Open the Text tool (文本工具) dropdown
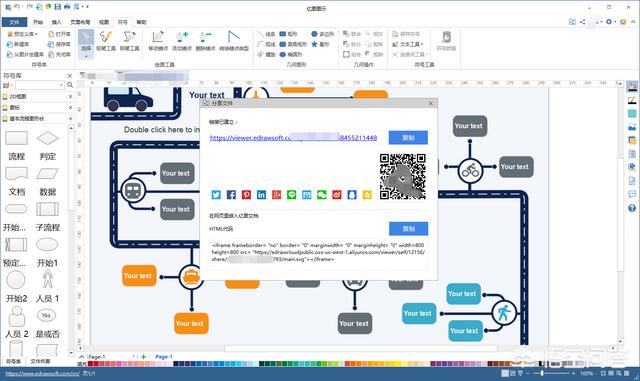The height and width of the screenshot is (381, 640). (408, 44)
